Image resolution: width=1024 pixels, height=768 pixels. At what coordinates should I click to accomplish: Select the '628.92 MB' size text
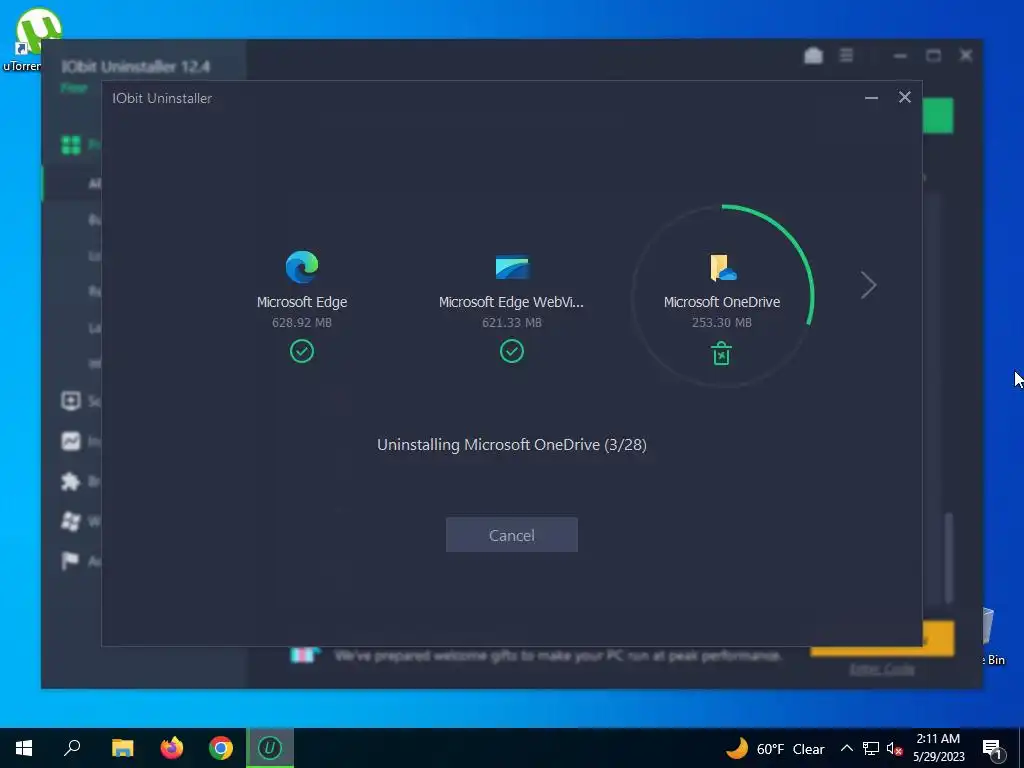point(302,323)
